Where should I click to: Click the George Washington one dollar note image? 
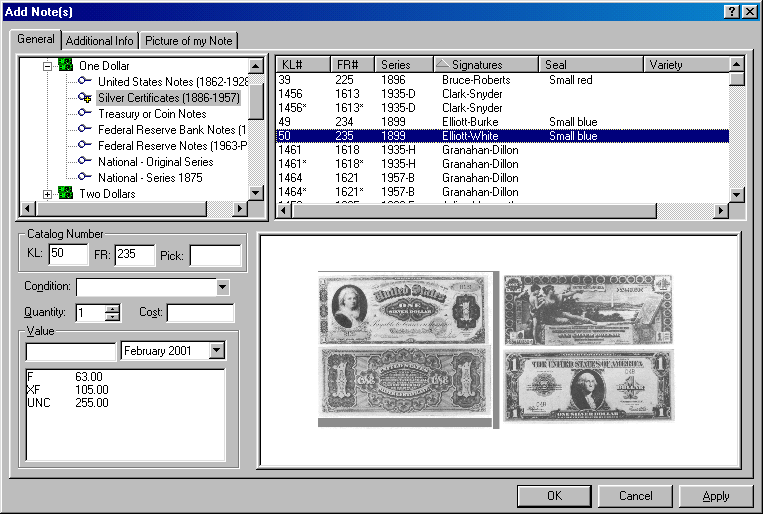[x=589, y=386]
